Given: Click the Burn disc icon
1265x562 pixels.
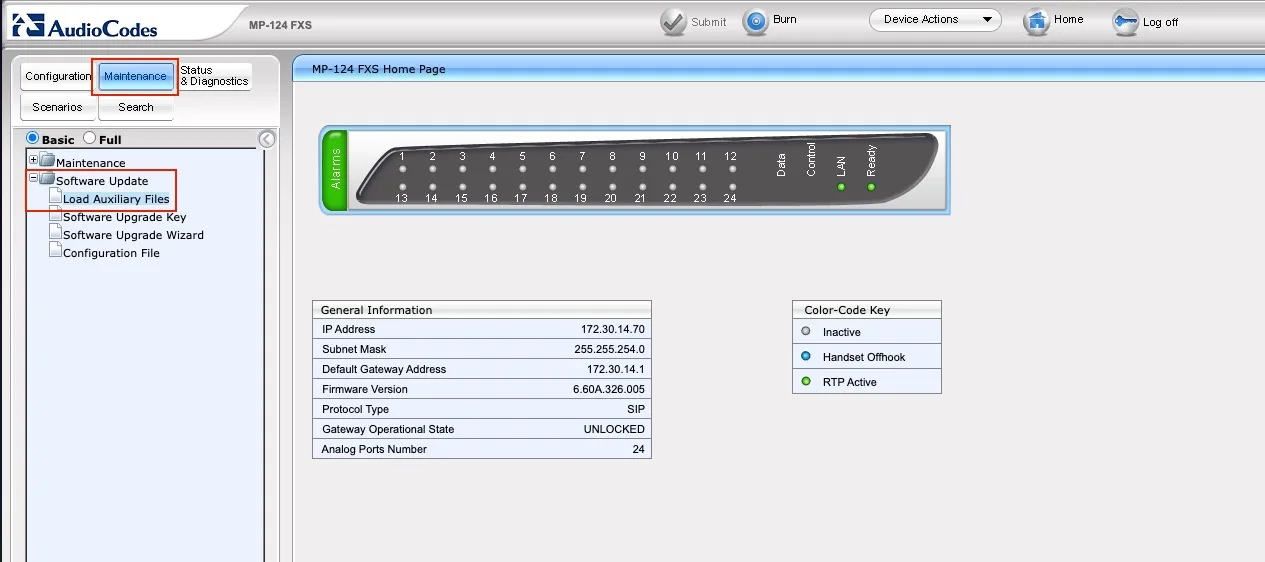Looking at the screenshot, I should click(755, 22).
